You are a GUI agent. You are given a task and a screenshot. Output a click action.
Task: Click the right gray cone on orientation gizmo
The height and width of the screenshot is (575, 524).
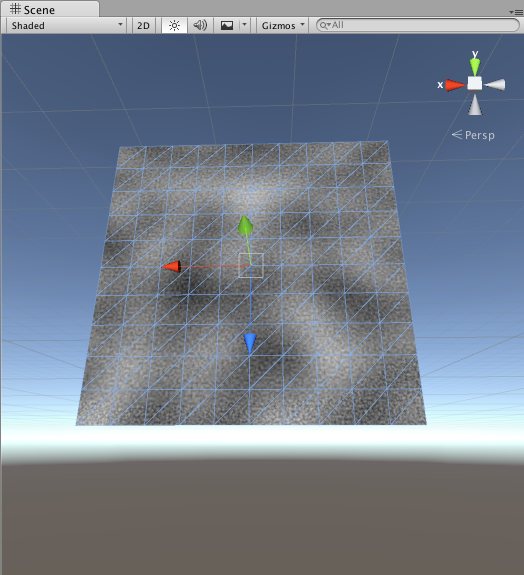point(495,85)
